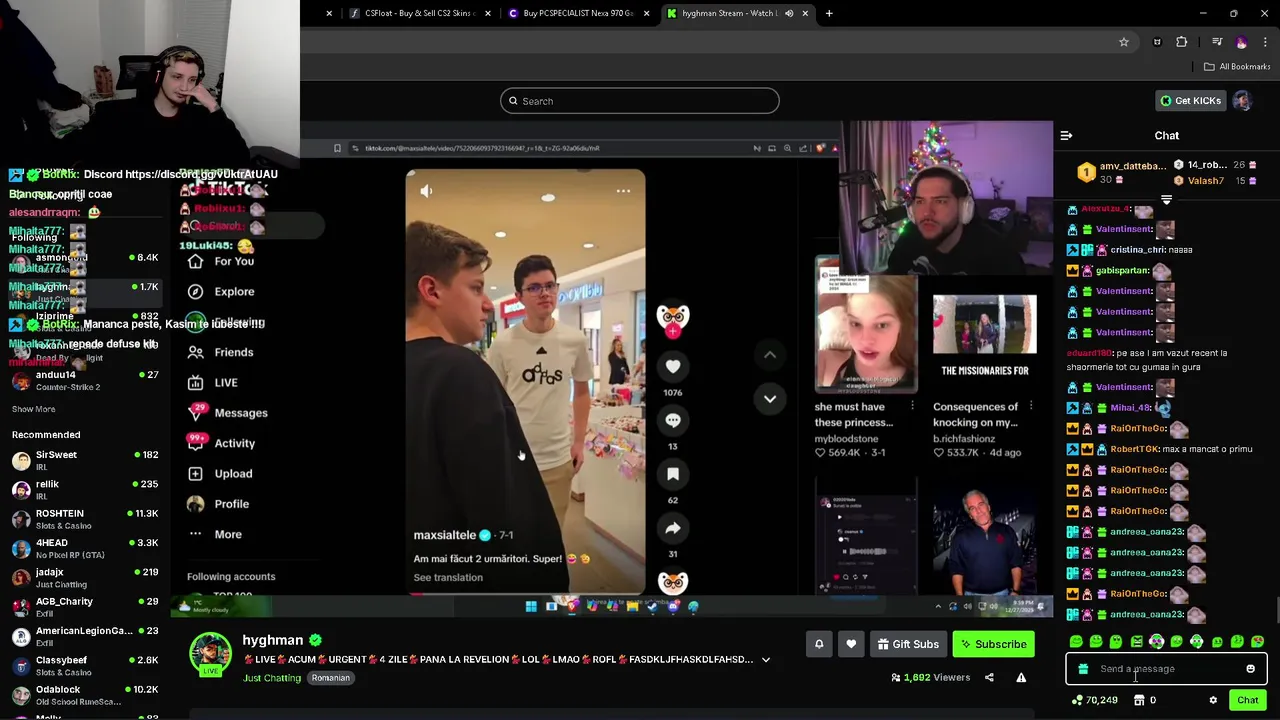Toggle the TikTok video mute speaker
The width and height of the screenshot is (1280, 720).
[x=427, y=191]
